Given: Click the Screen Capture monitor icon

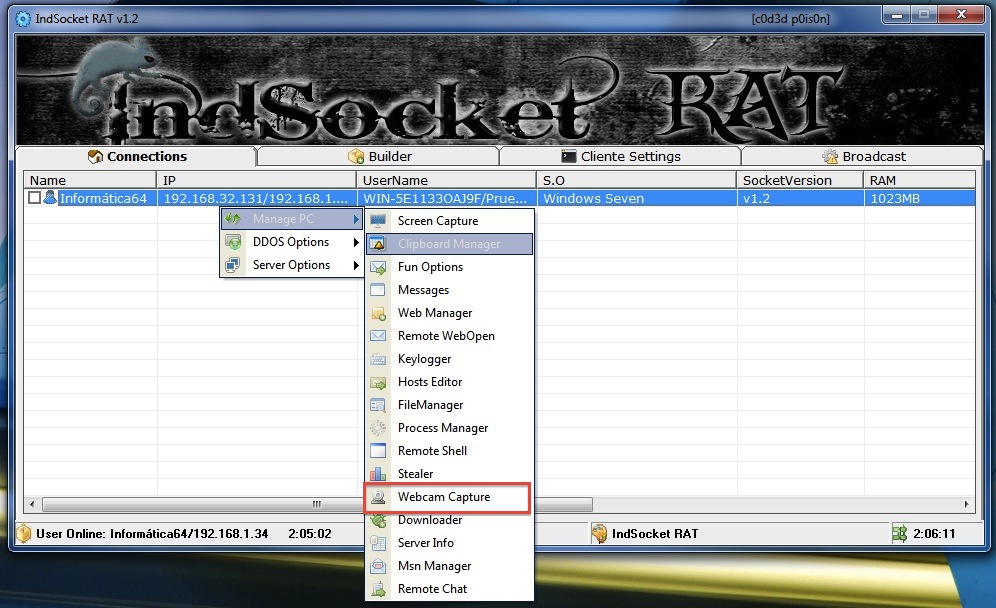Looking at the screenshot, I should pos(378,221).
